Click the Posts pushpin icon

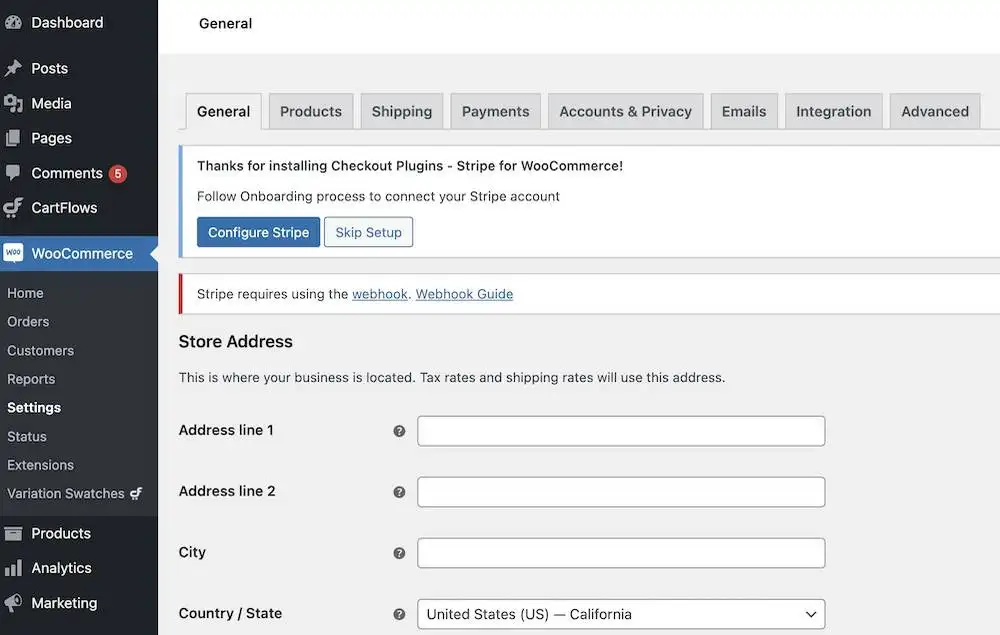click(13, 68)
